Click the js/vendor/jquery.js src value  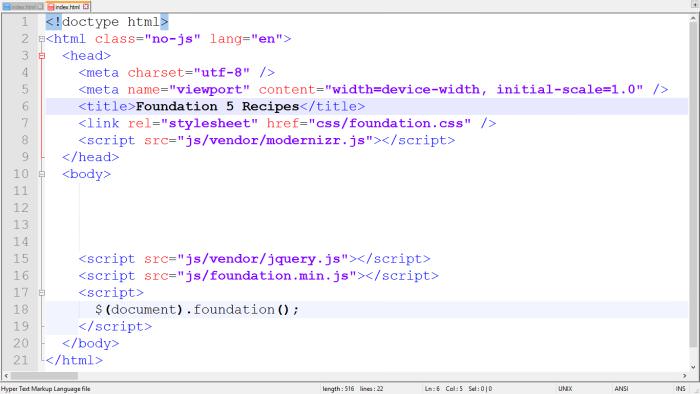pyautogui.click(x=263, y=259)
